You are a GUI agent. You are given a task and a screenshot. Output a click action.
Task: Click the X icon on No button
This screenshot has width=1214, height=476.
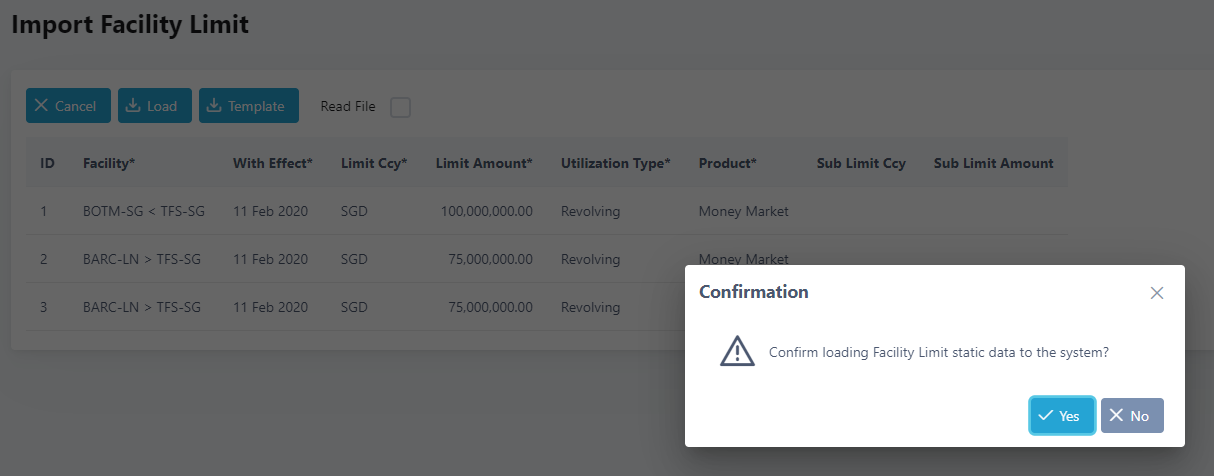coord(1116,415)
